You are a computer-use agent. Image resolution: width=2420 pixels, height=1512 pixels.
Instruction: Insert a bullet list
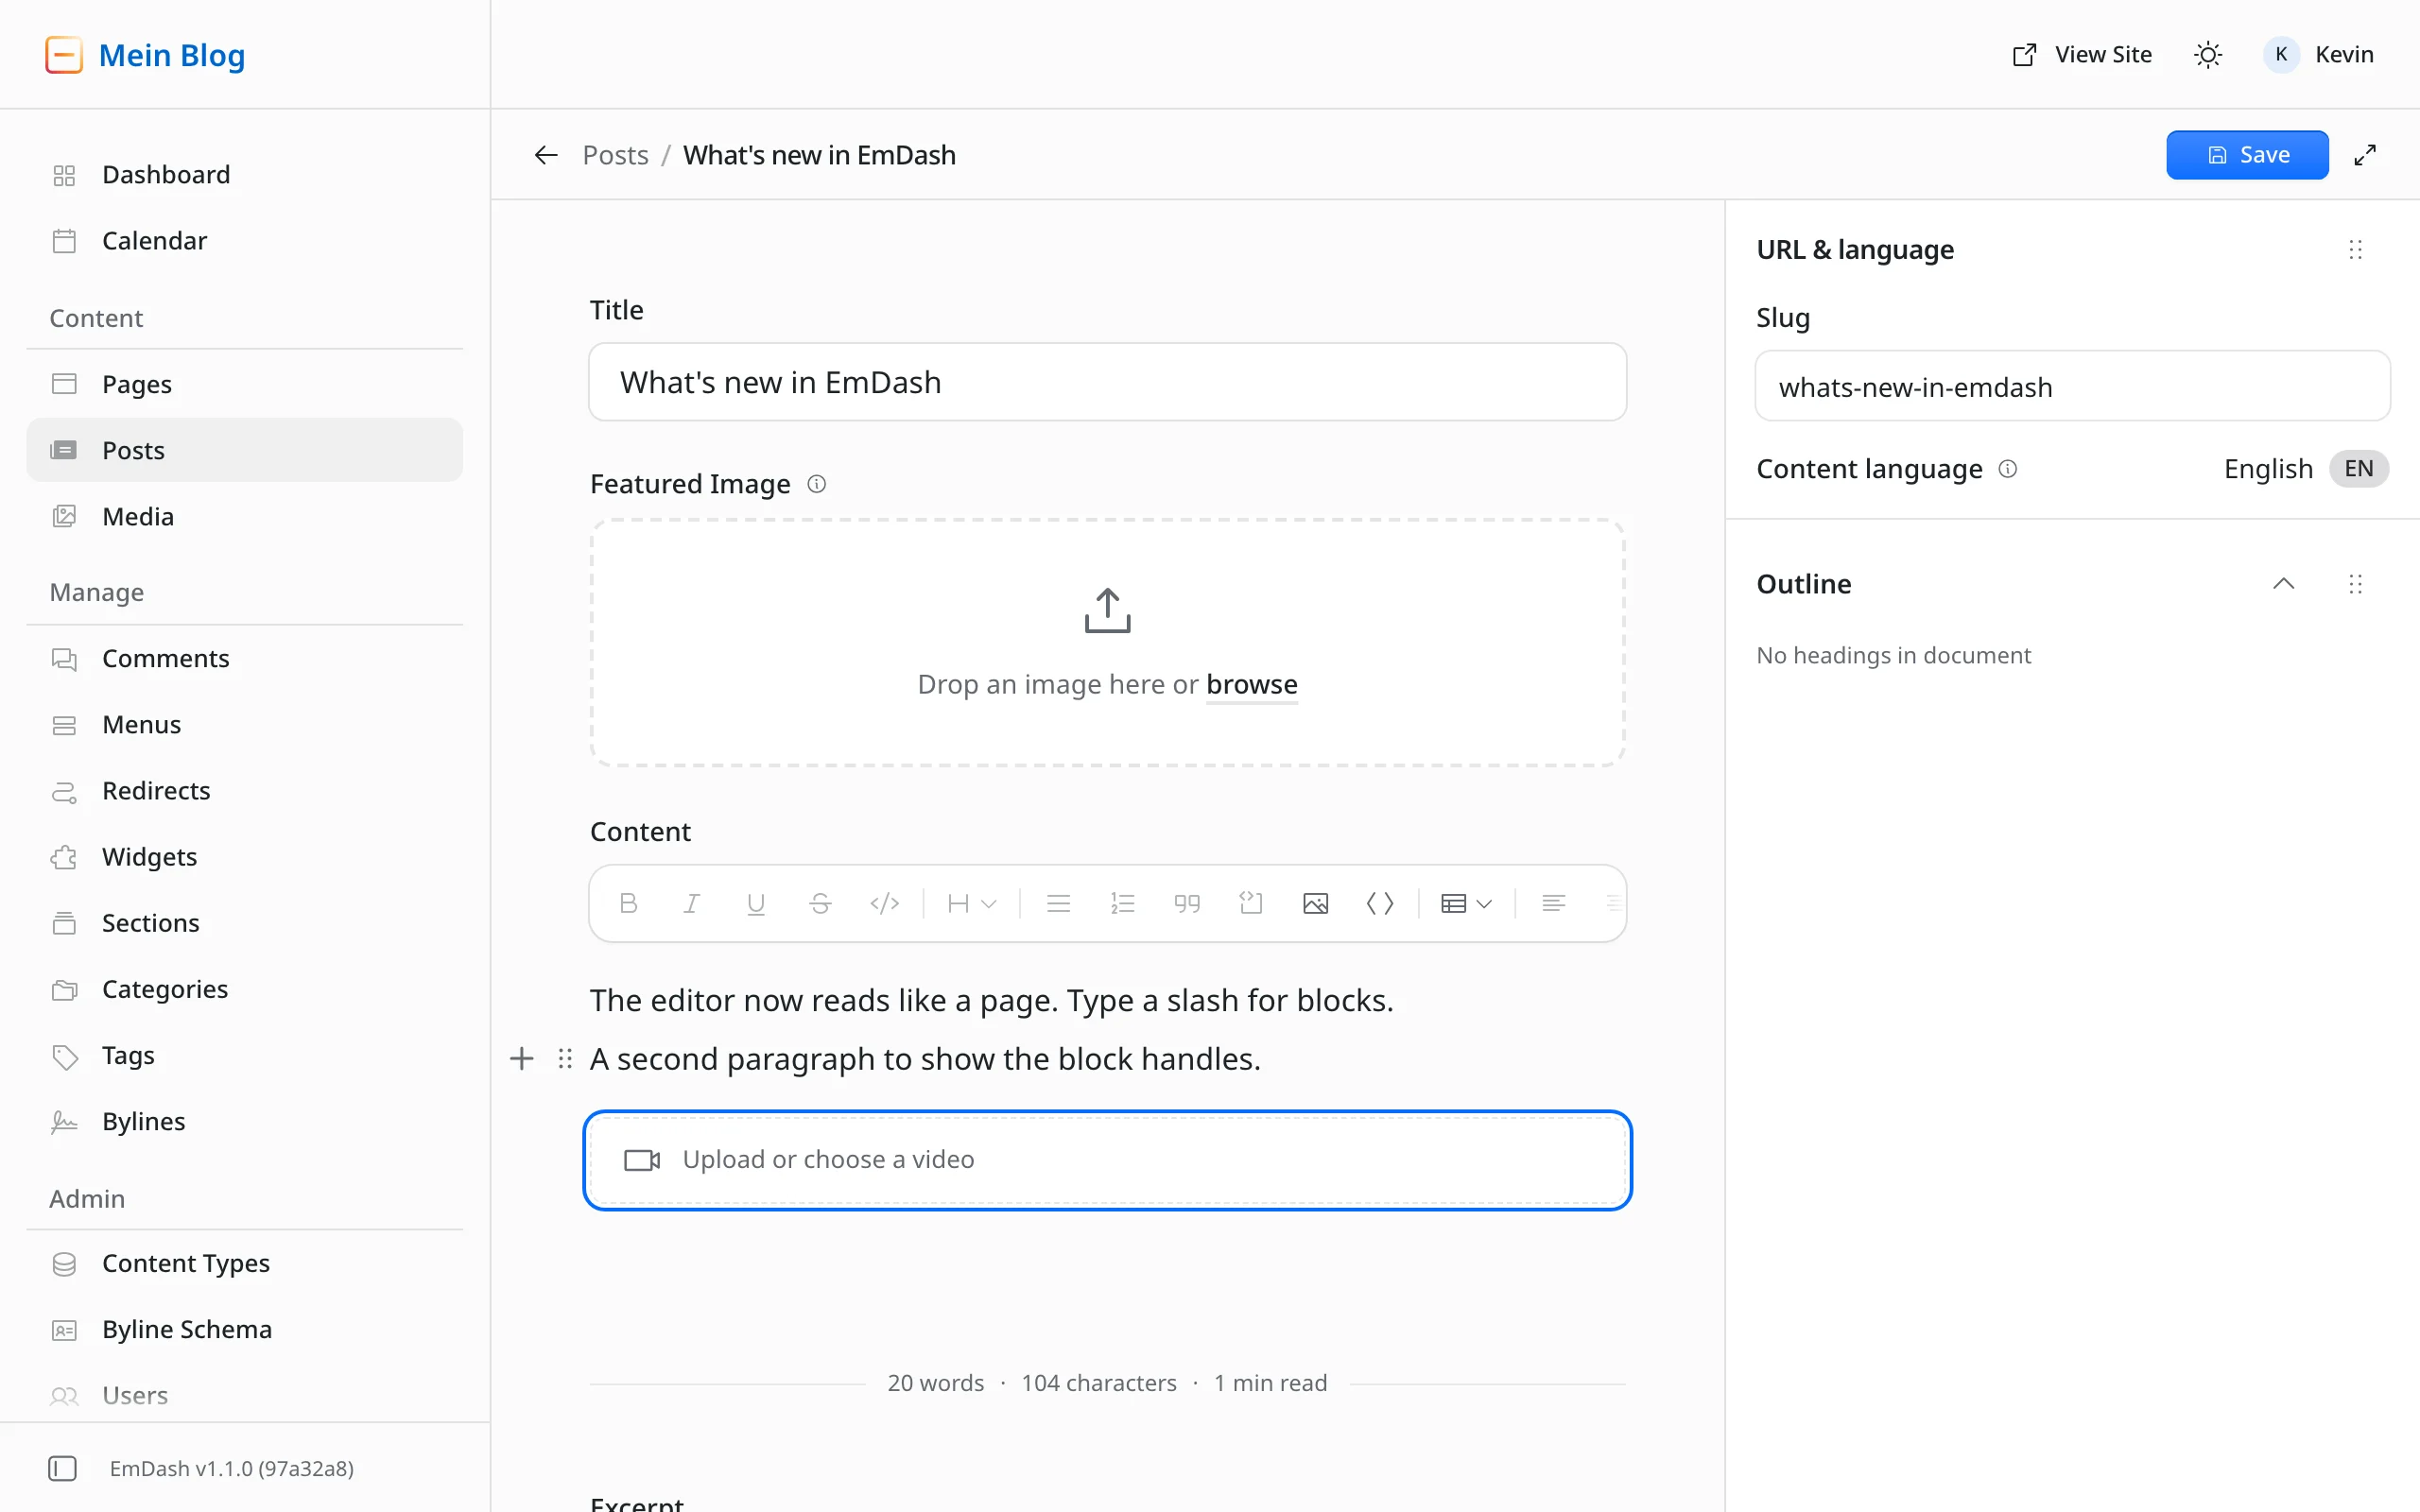pos(1058,903)
